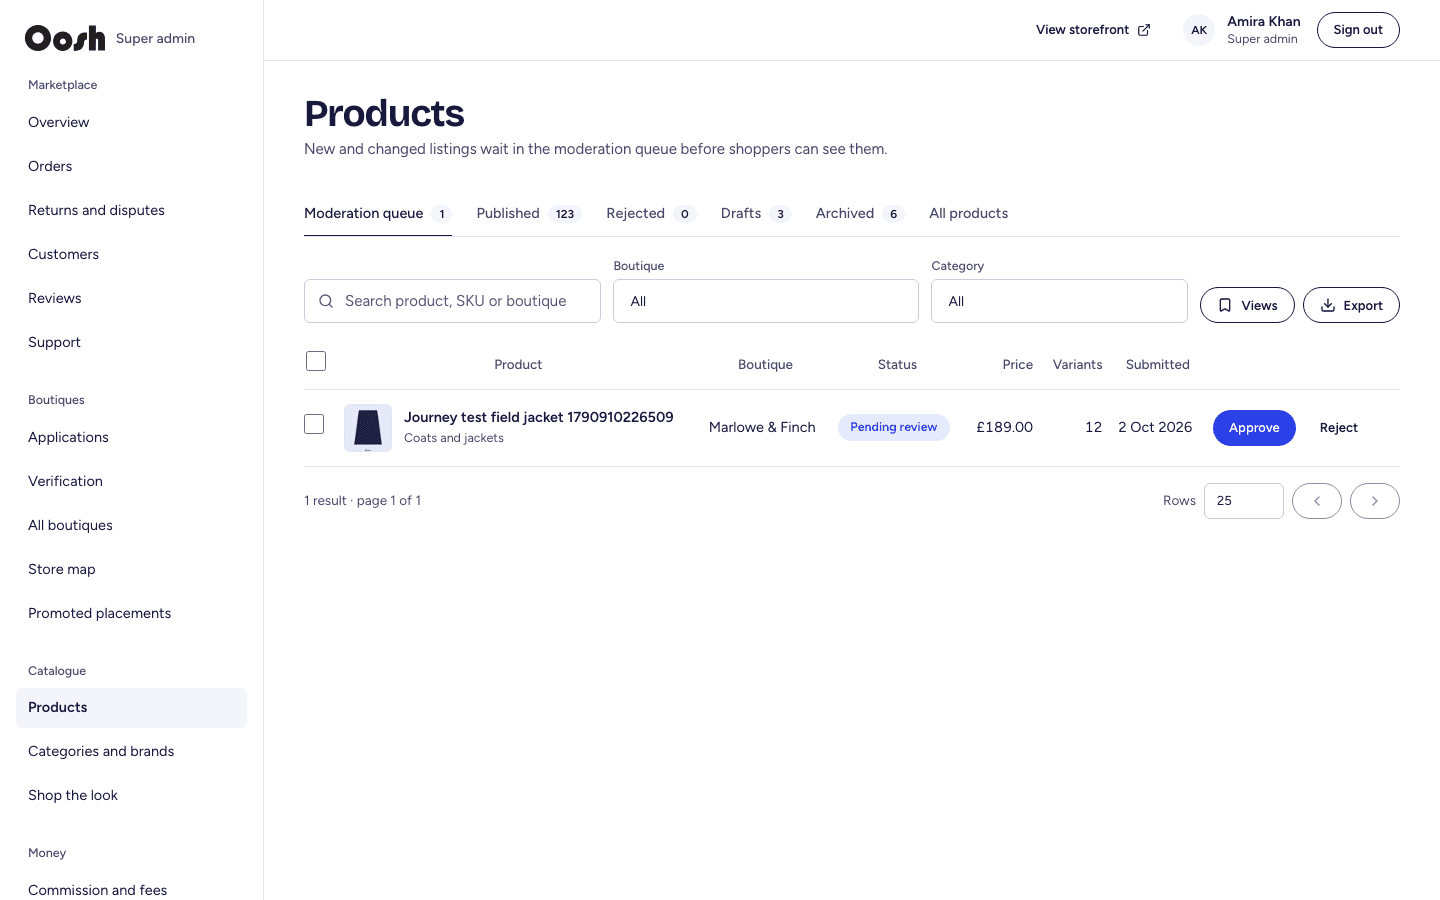Viewport: 1440px width, 900px height.
Task: Switch to the Rejected tab
Action: tap(651, 213)
